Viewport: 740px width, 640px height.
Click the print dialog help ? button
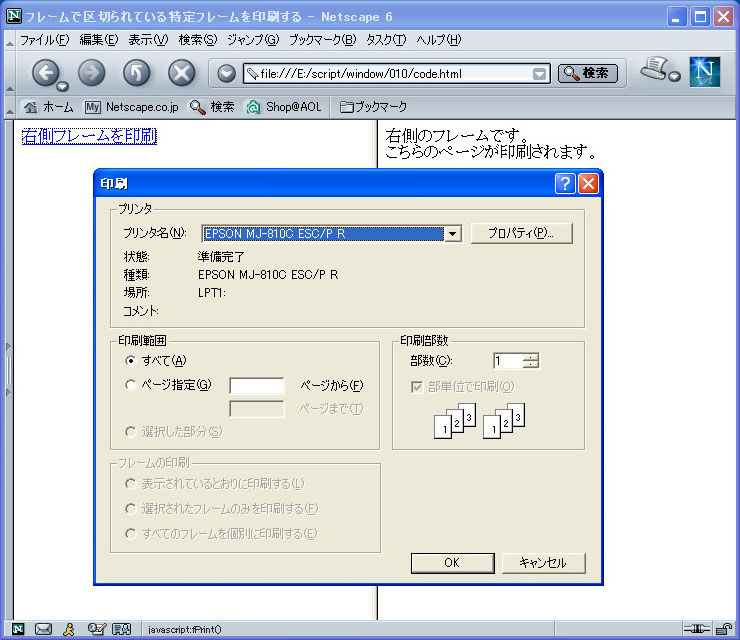click(x=565, y=184)
